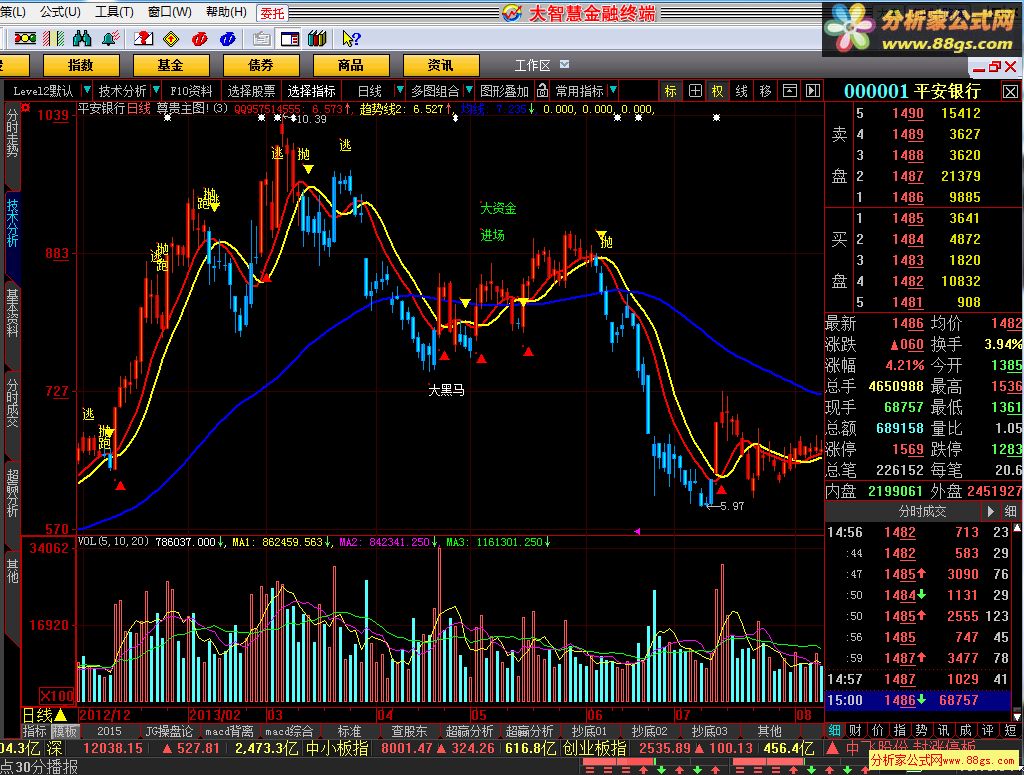Click the 指数 category button

tap(81, 65)
